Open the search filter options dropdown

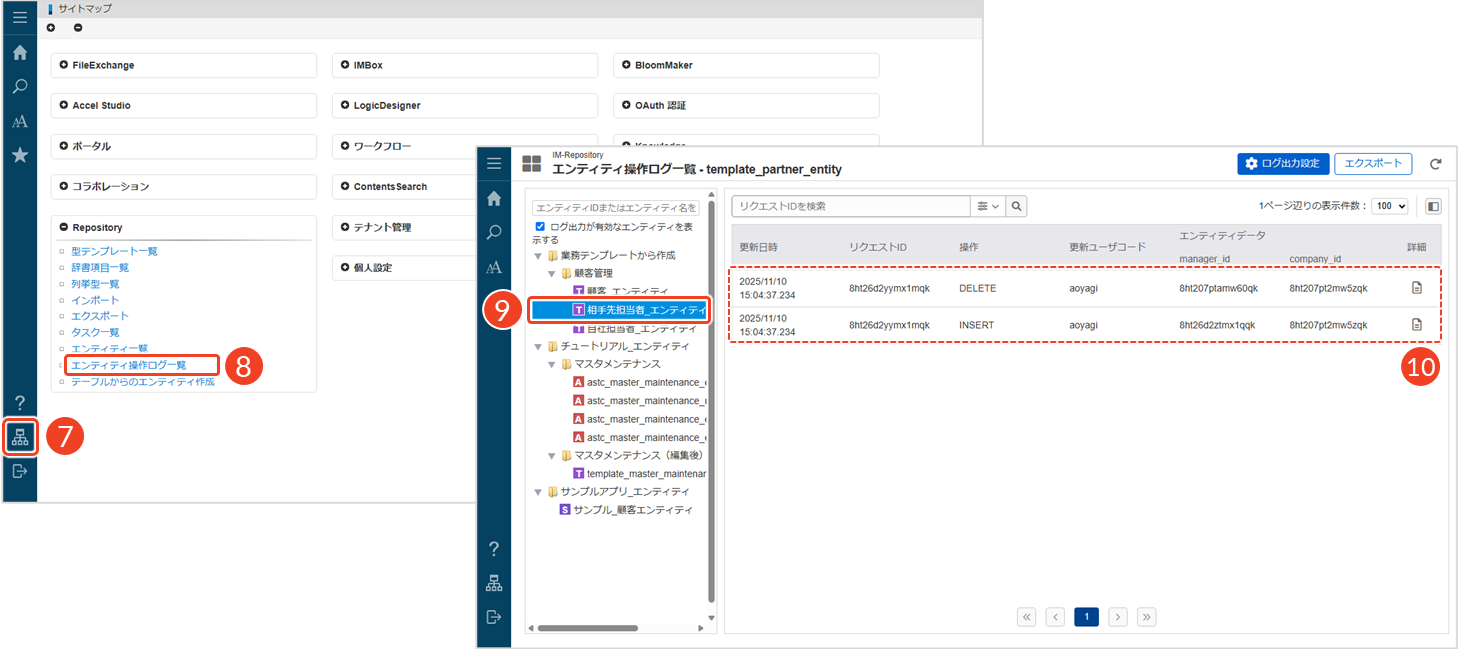(x=988, y=206)
